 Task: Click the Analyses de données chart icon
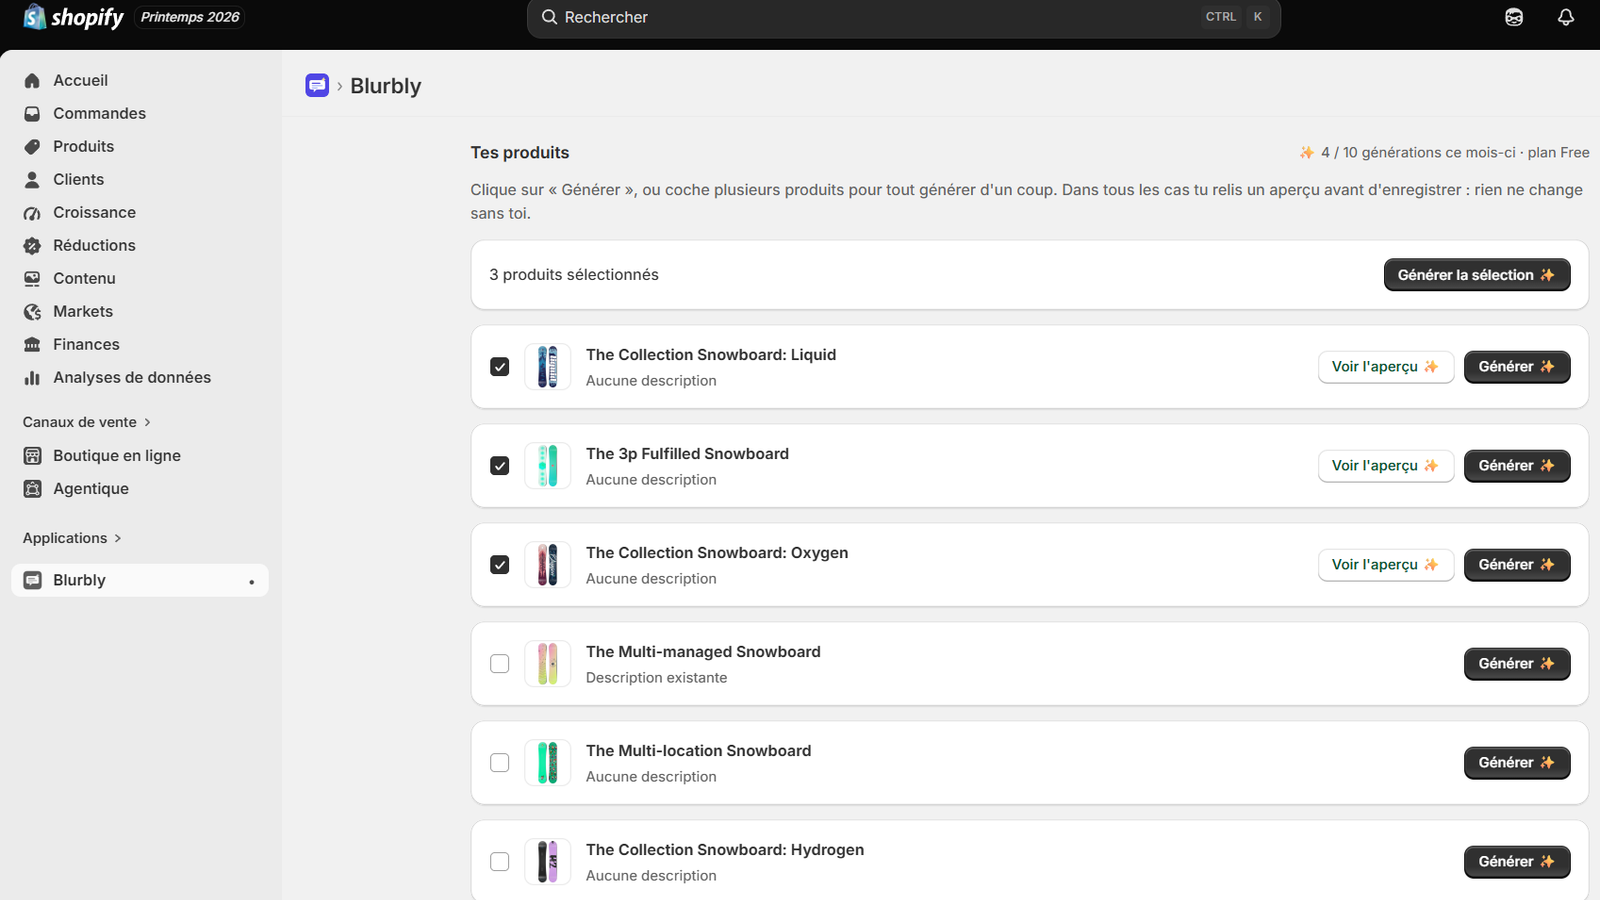point(32,378)
